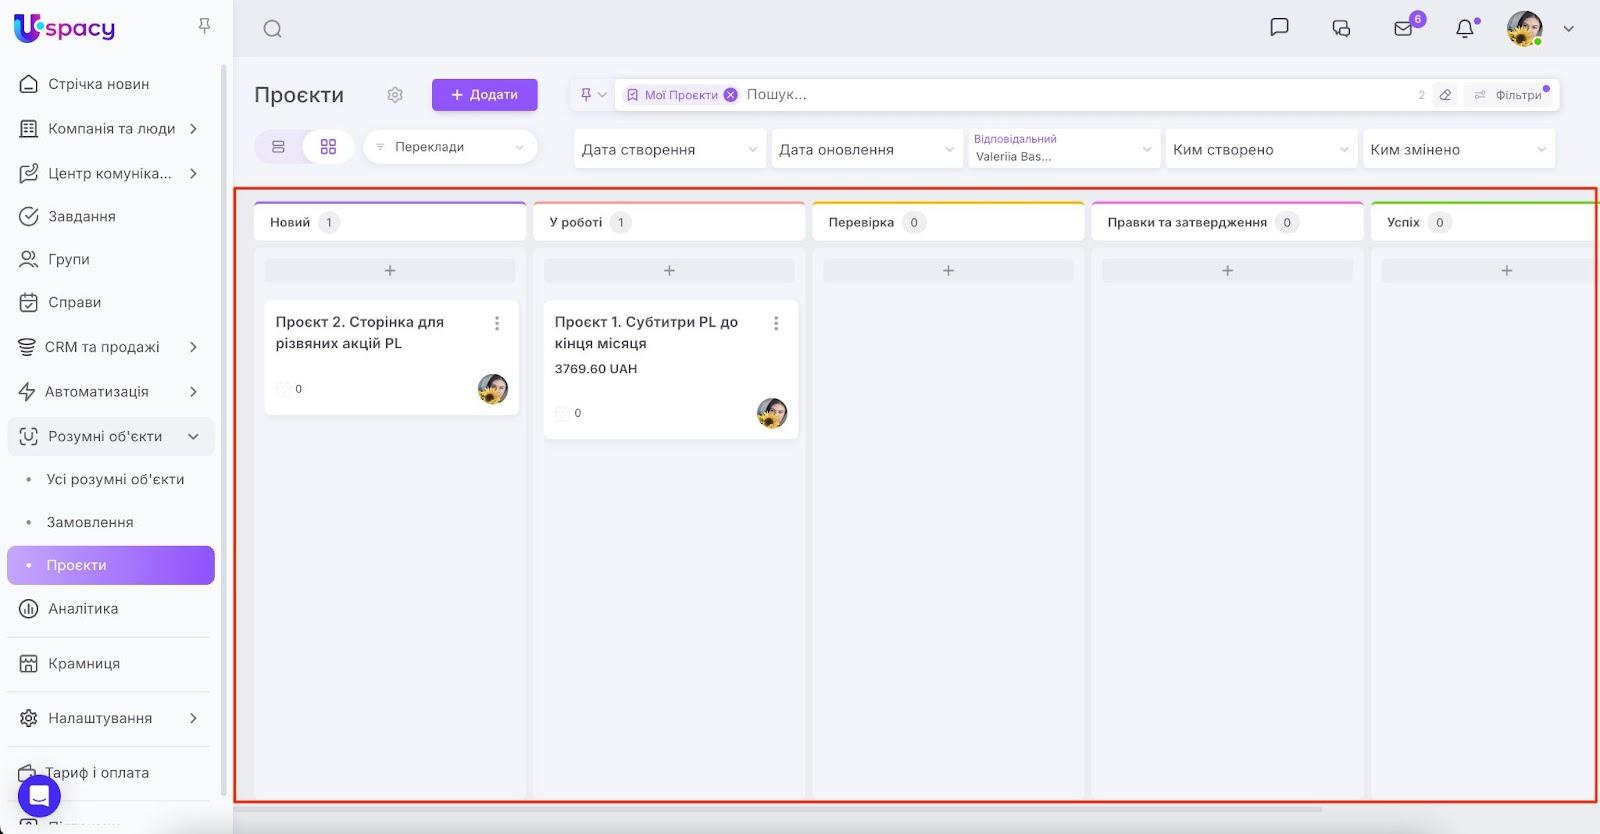Clear filters using the eraser icon
Screen dimensions: 1600x834
pyautogui.click(x=1445, y=95)
